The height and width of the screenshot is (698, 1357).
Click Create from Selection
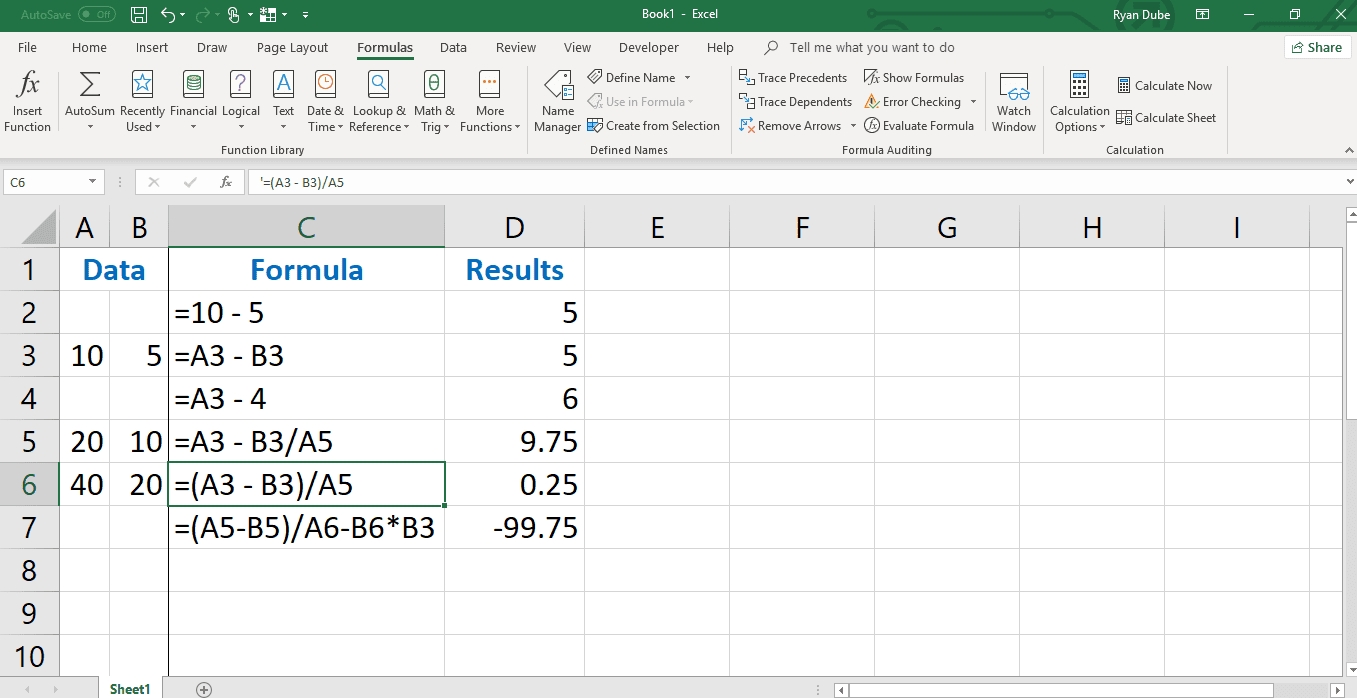654,126
